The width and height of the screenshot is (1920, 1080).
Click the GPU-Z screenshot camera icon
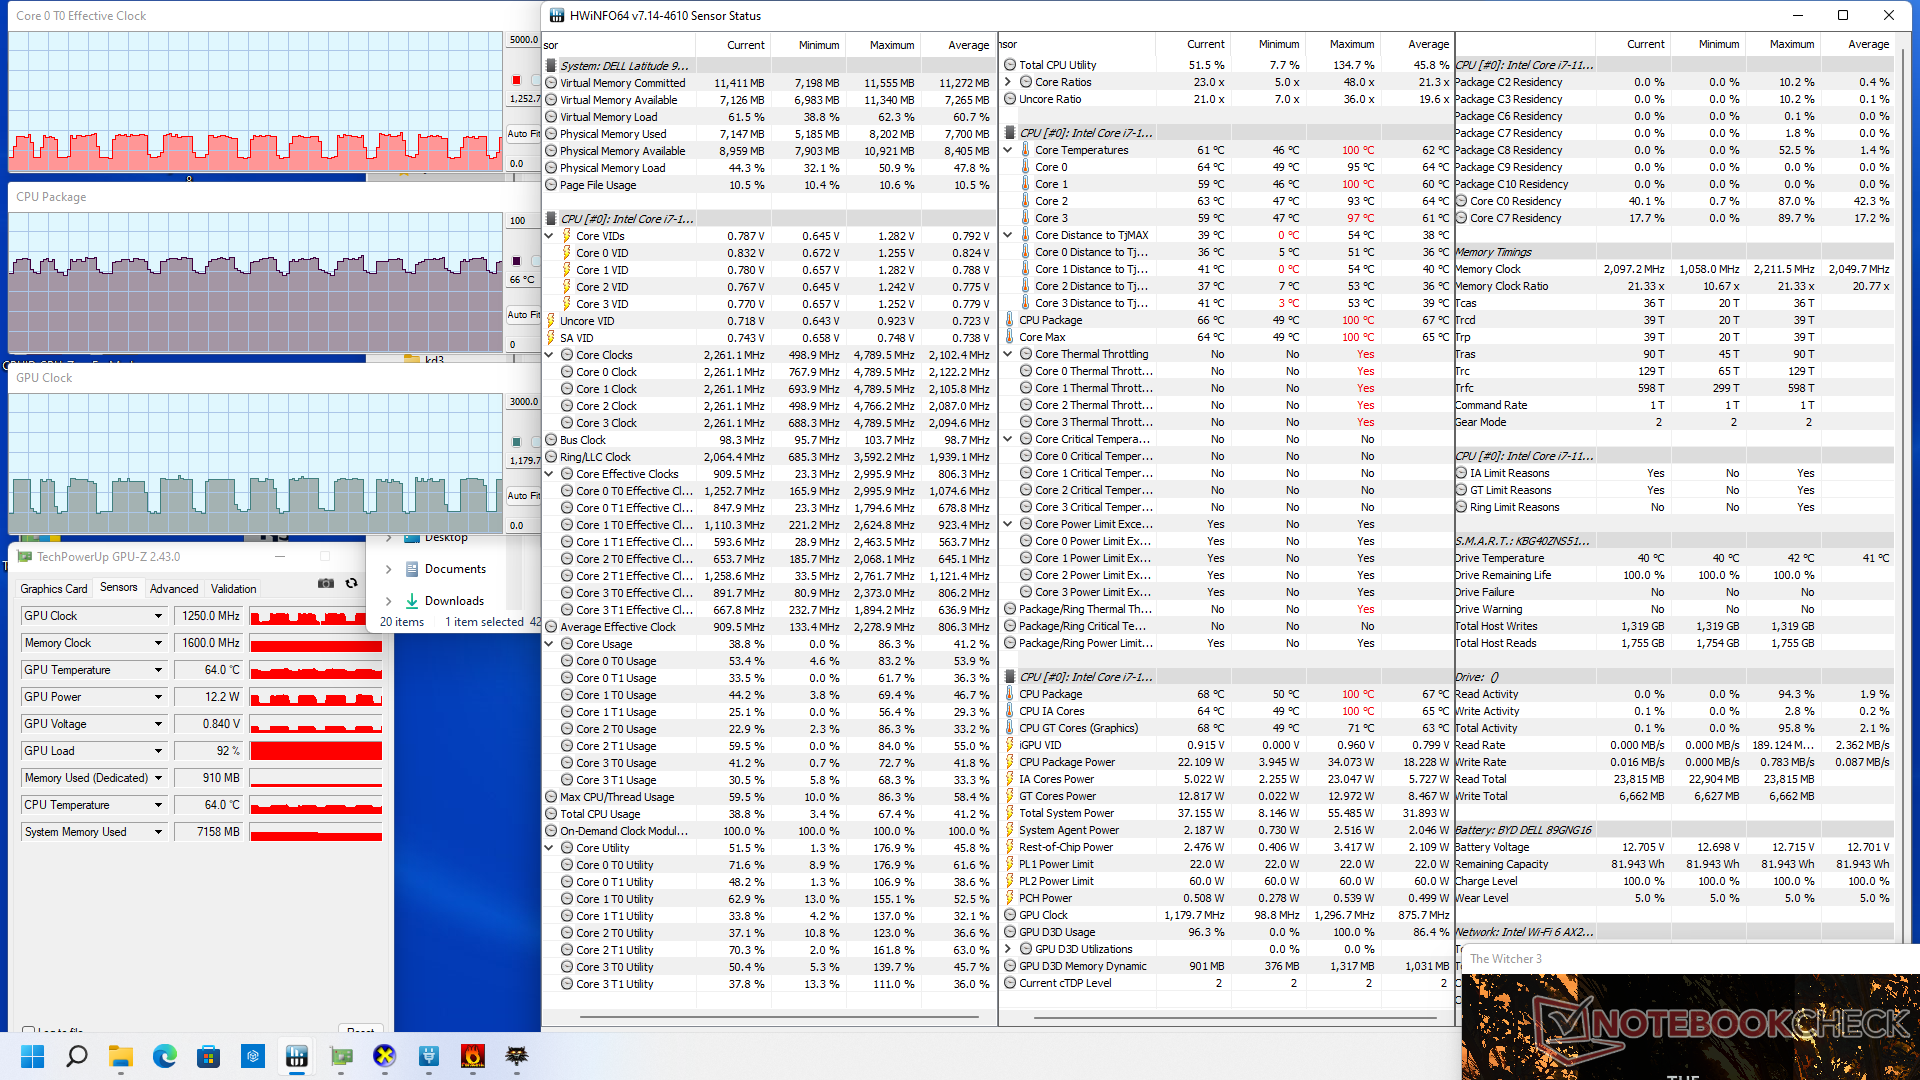[325, 584]
